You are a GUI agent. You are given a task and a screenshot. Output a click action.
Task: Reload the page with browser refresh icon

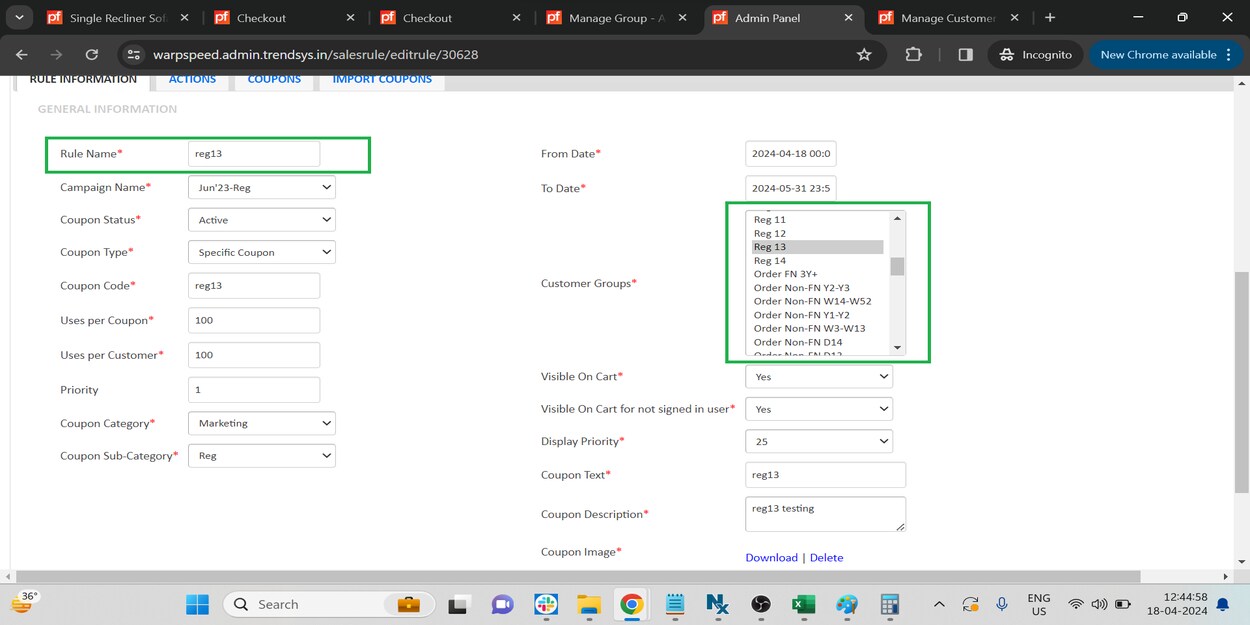pos(92,55)
